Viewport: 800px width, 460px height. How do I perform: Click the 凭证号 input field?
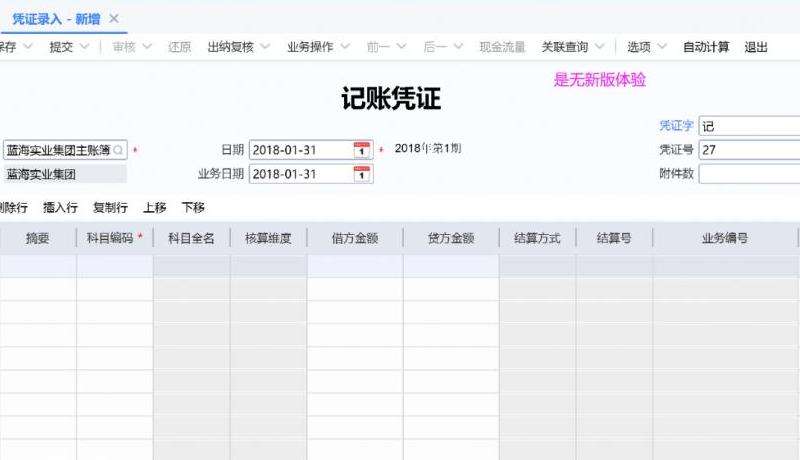click(x=748, y=150)
